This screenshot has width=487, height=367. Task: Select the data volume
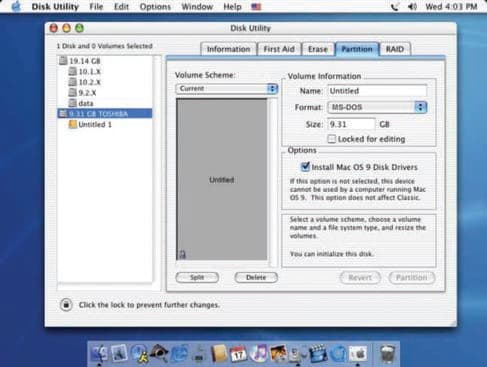81,103
